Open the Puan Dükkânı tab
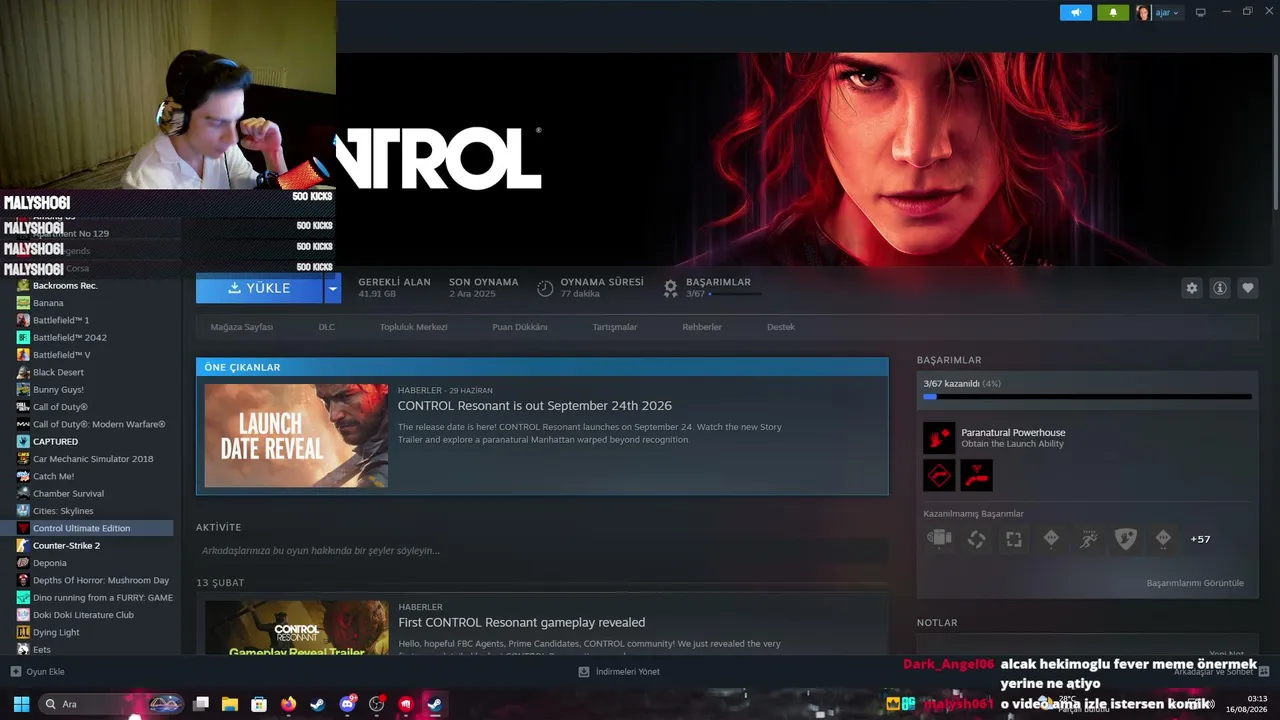This screenshot has width=1280, height=720. point(520,327)
